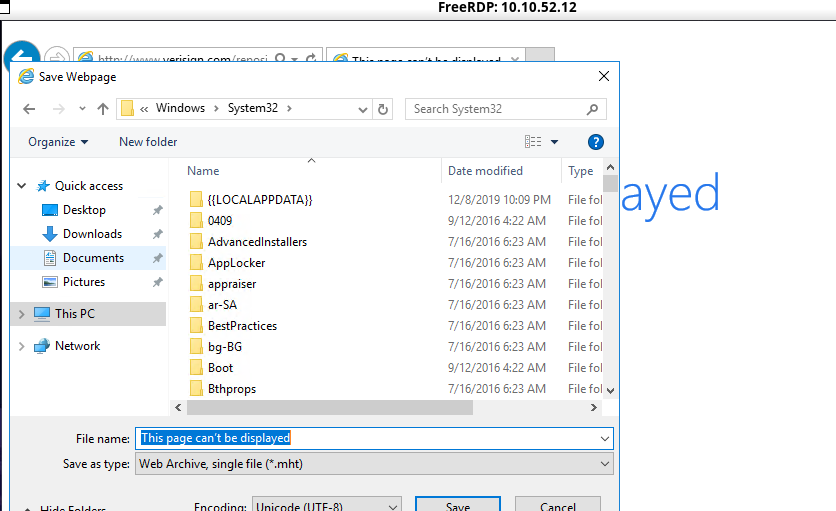836x511 pixels.
Task: Open the File name dropdown arrow
Action: [605, 438]
